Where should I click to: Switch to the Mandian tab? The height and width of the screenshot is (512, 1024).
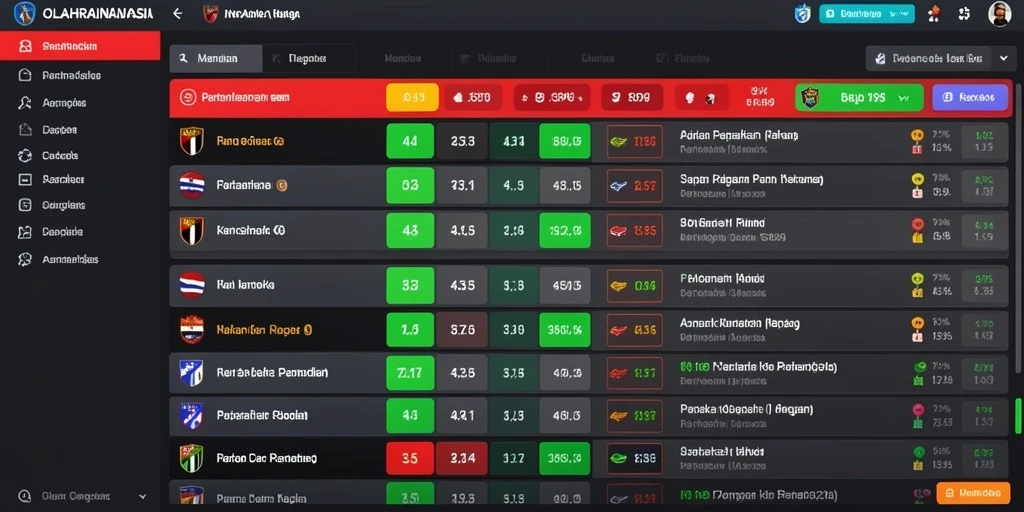pos(216,58)
